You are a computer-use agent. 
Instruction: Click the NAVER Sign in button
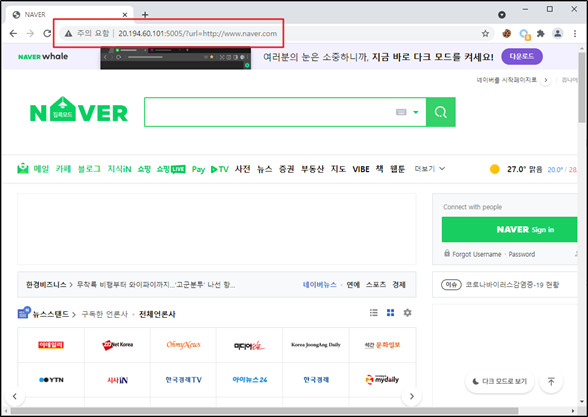[509, 230]
